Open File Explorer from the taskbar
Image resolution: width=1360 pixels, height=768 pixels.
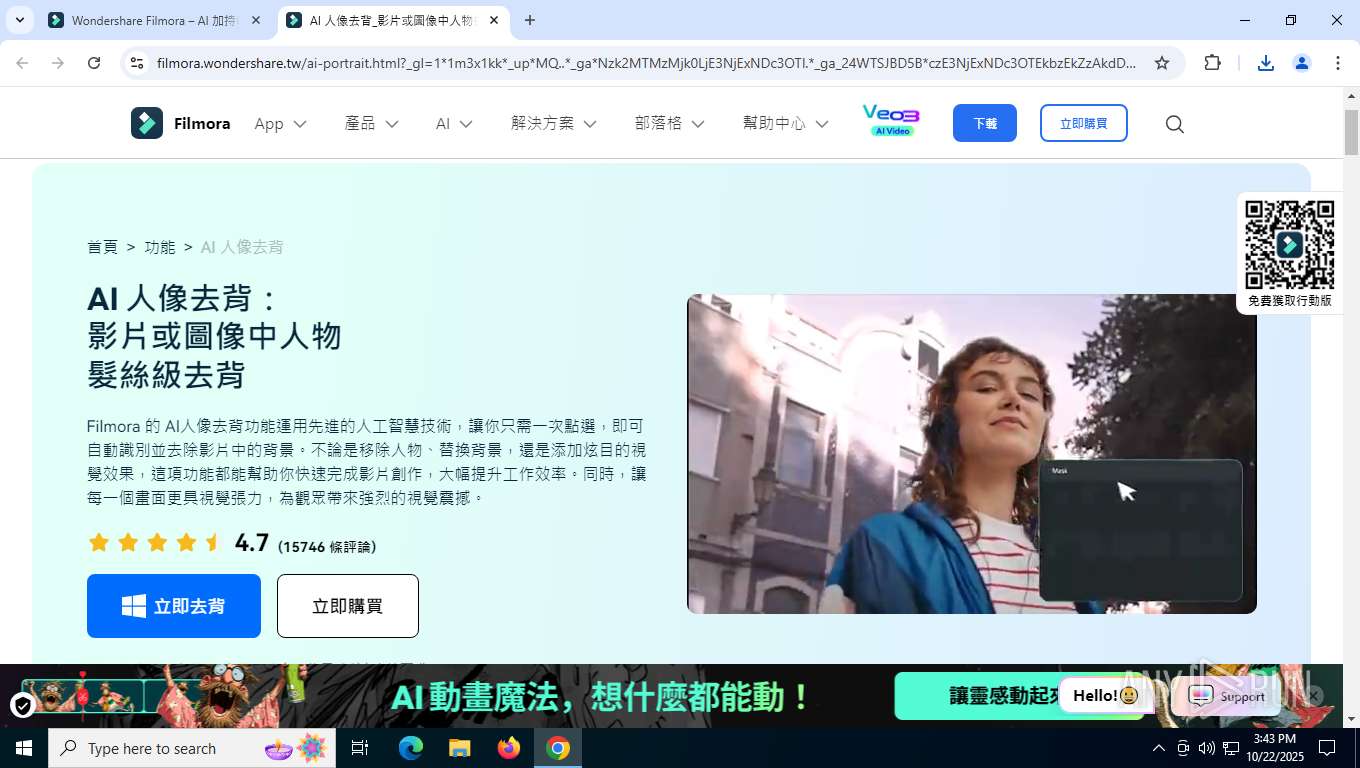point(459,748)
